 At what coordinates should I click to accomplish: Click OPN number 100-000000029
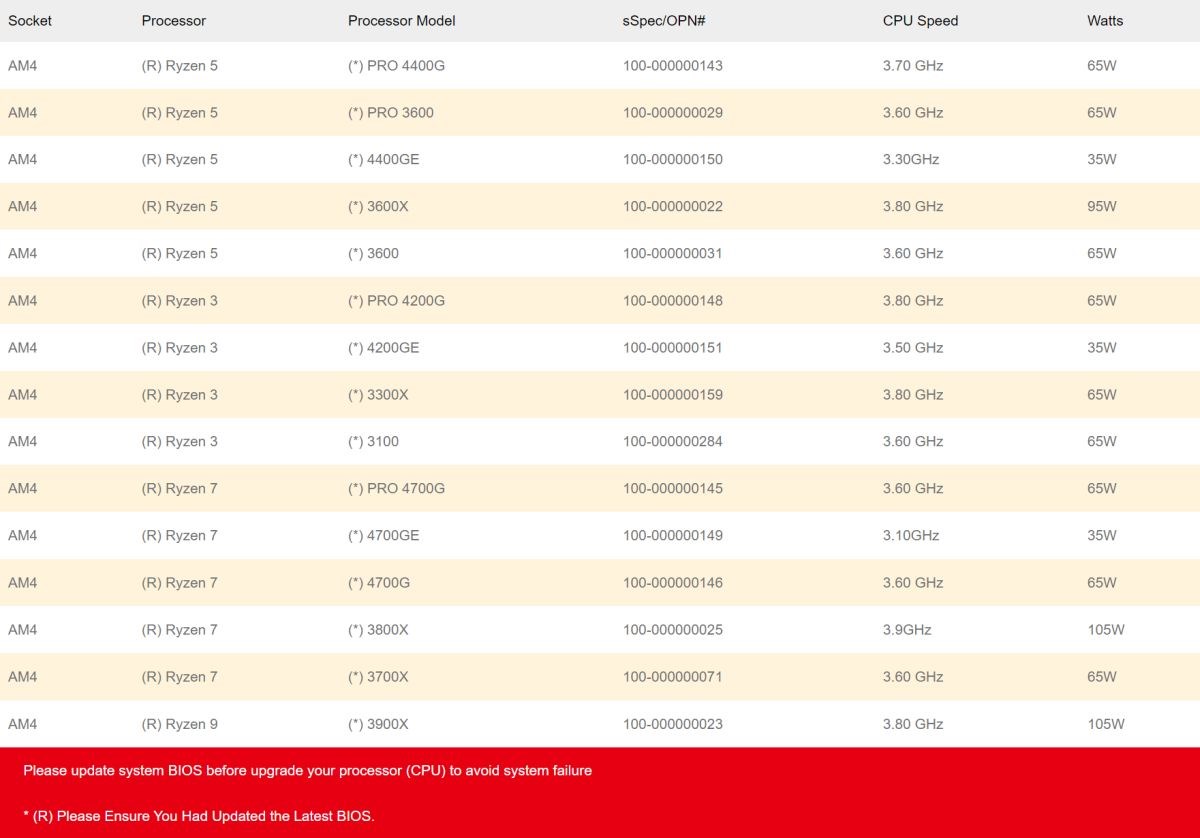(673, 113)
